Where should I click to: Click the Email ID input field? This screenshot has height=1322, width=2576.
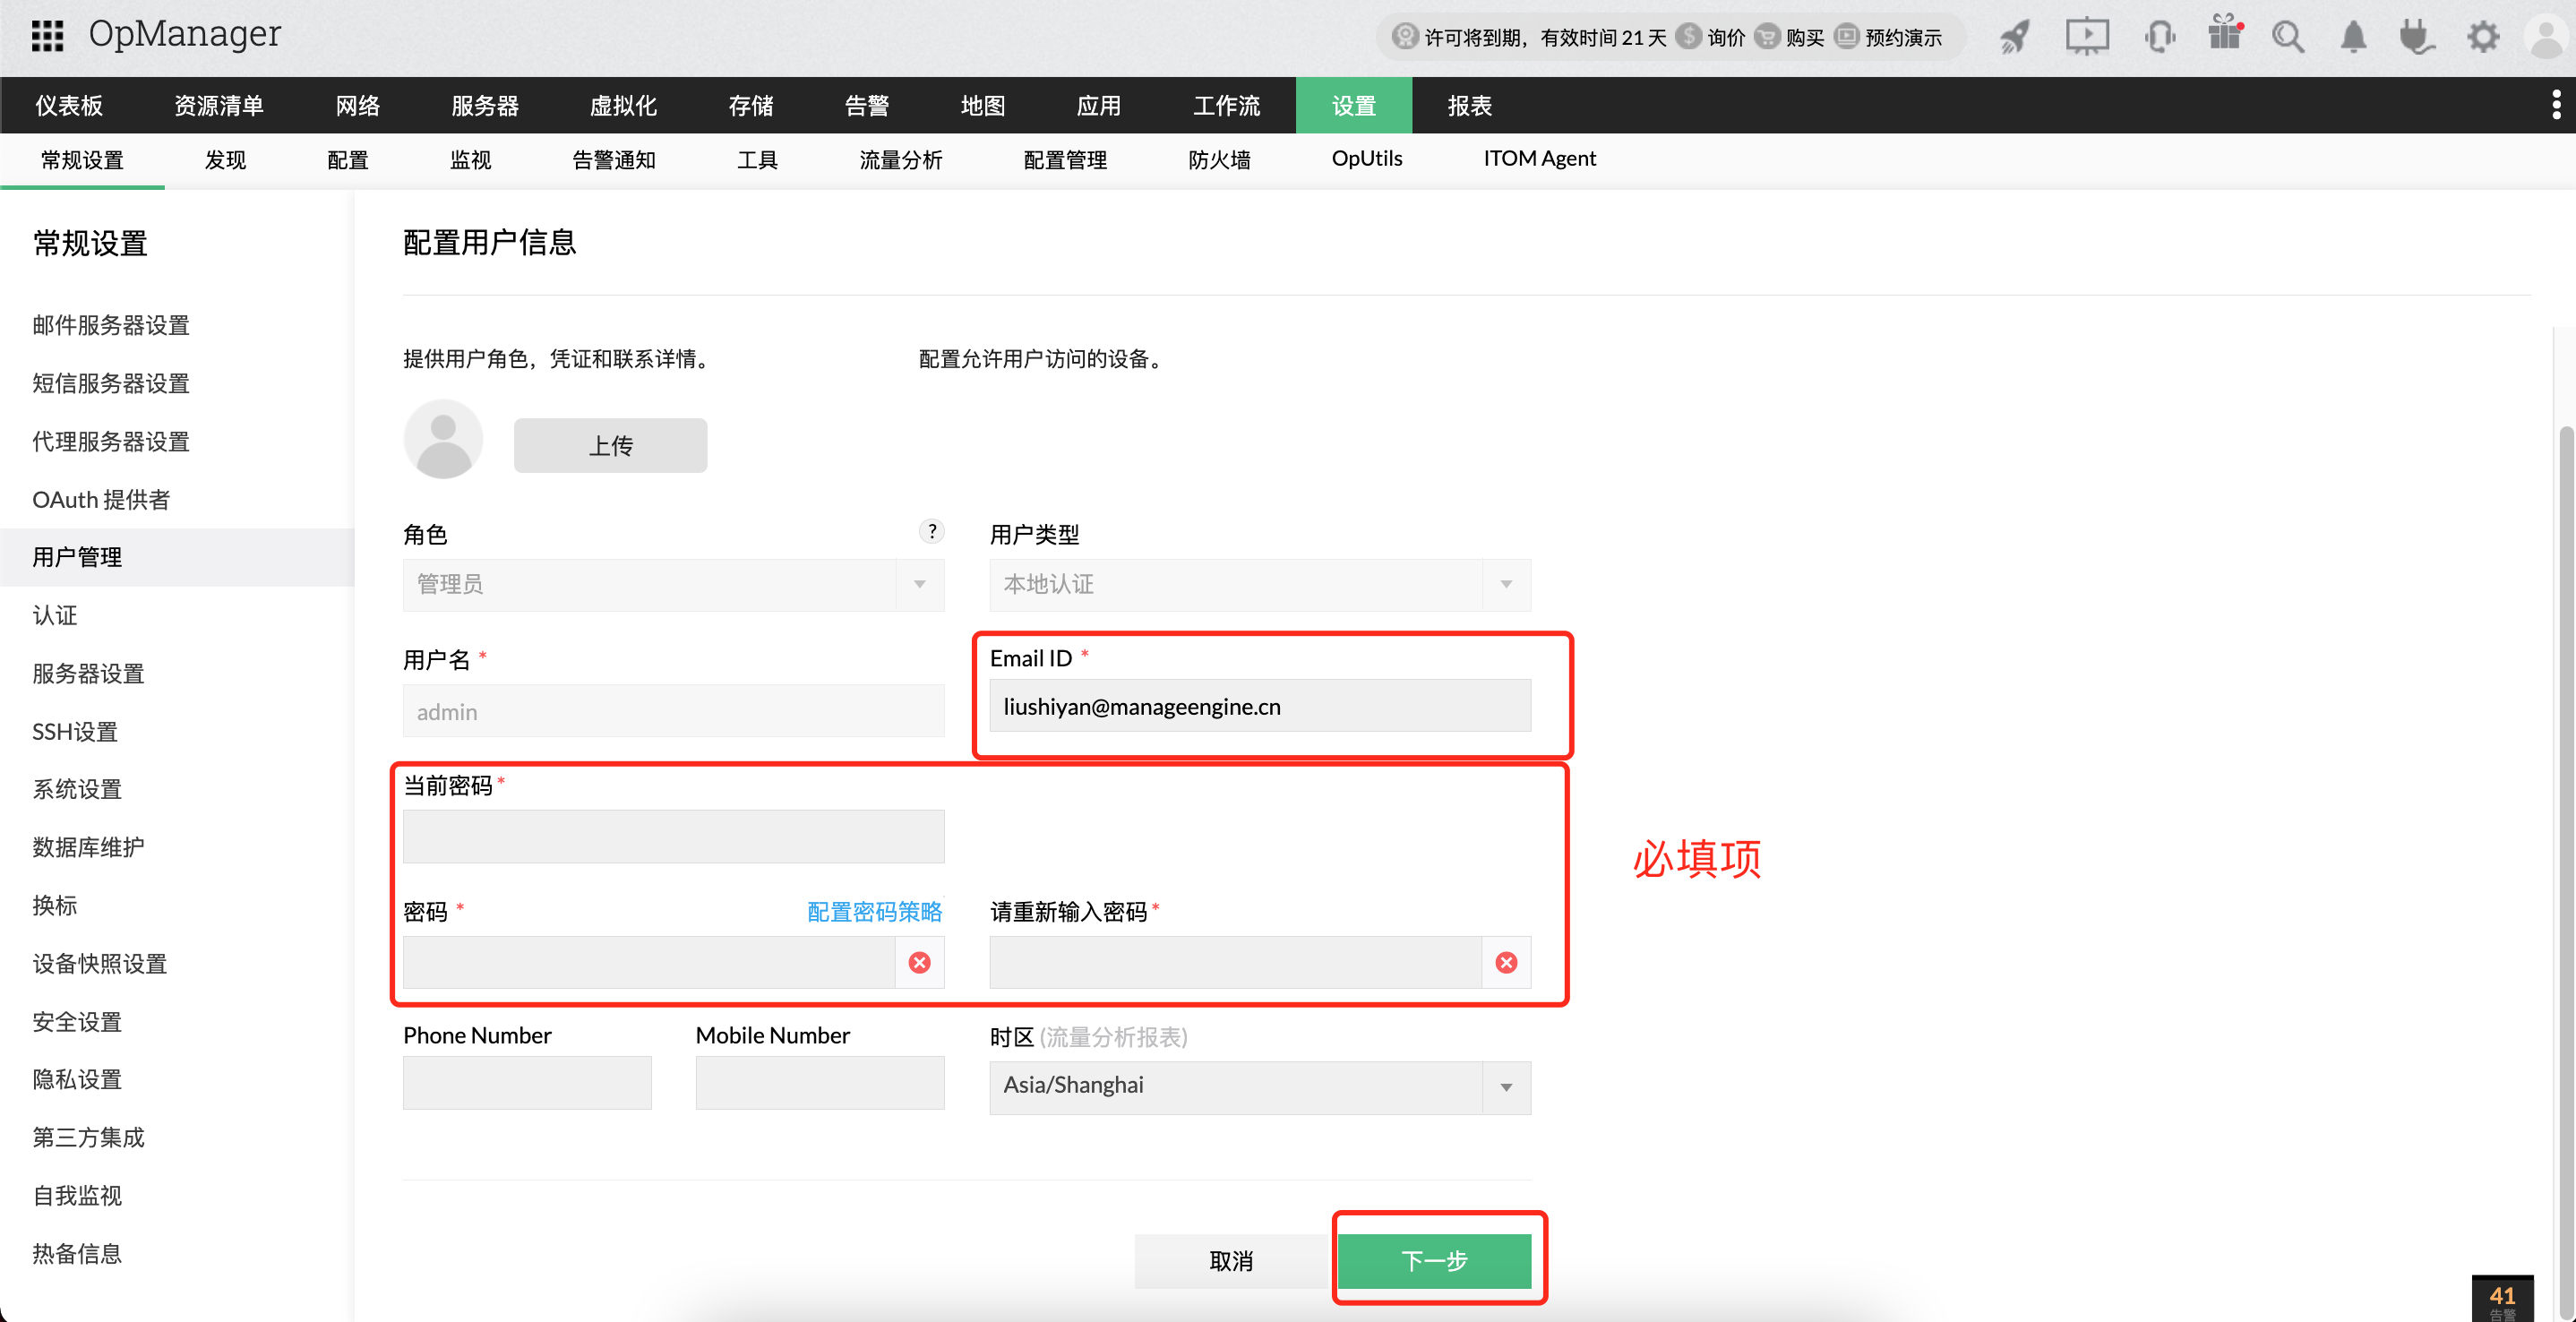pyautogui.click(x=1260, y=706)
